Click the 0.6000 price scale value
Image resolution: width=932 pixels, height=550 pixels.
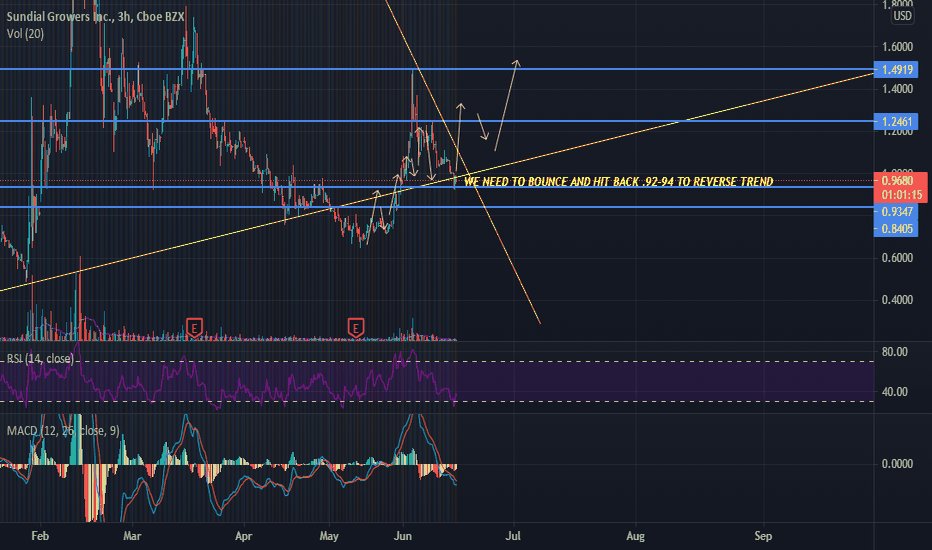click(x=897, y=258)
